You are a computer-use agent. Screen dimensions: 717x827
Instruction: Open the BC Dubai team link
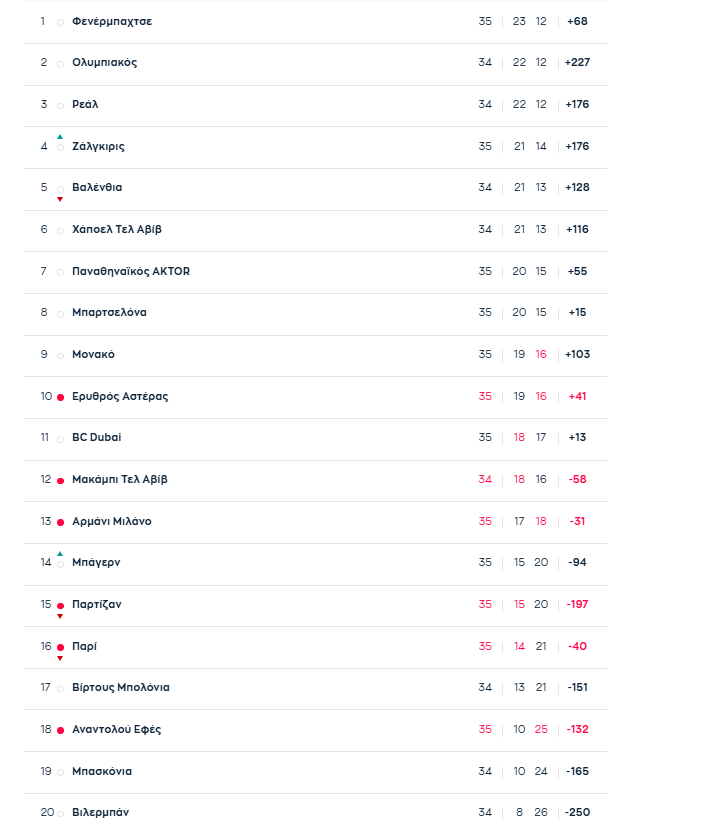(x=96, y=437)
